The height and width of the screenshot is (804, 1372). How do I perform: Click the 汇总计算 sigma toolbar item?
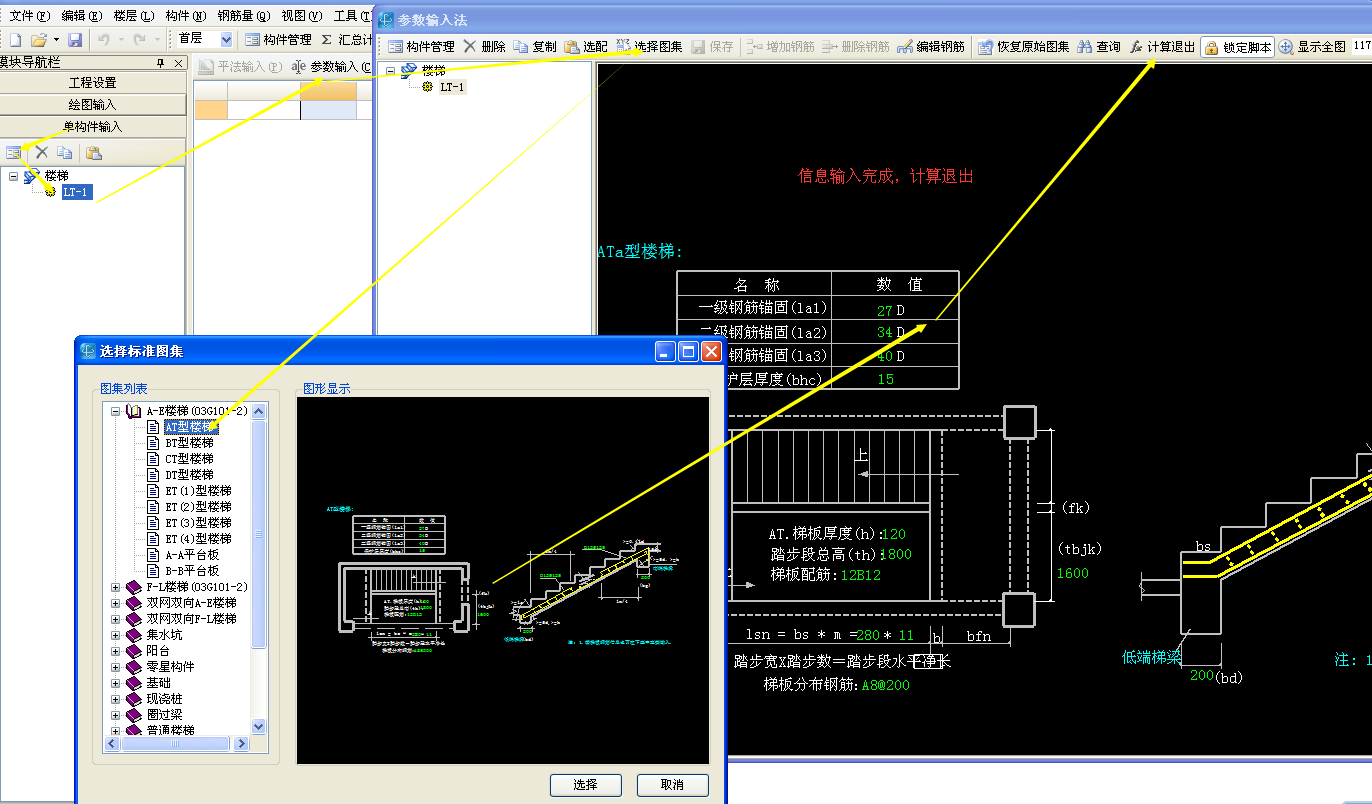pyautogui.click(x=347, y=40)
